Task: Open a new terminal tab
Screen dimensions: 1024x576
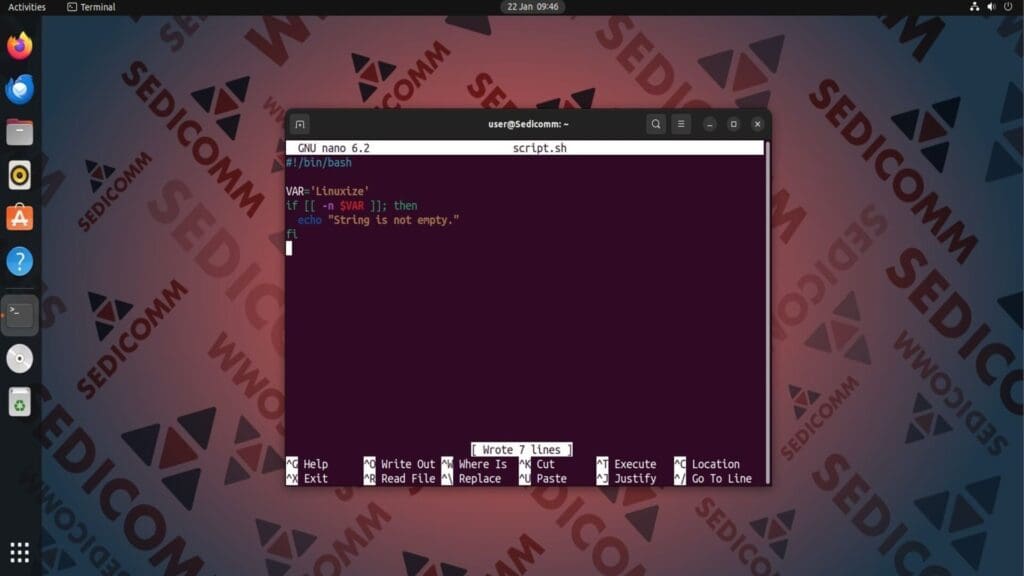Action: (300, 124)
